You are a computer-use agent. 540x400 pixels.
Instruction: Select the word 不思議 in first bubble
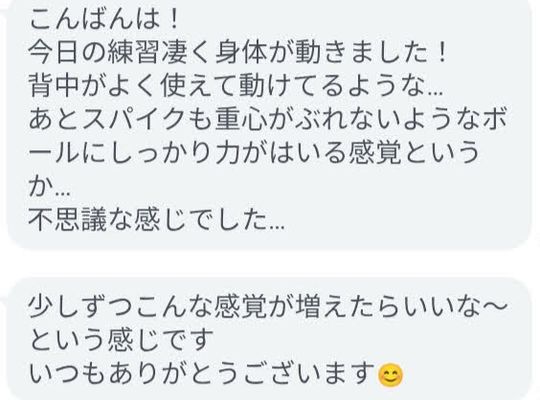point(68,220)
